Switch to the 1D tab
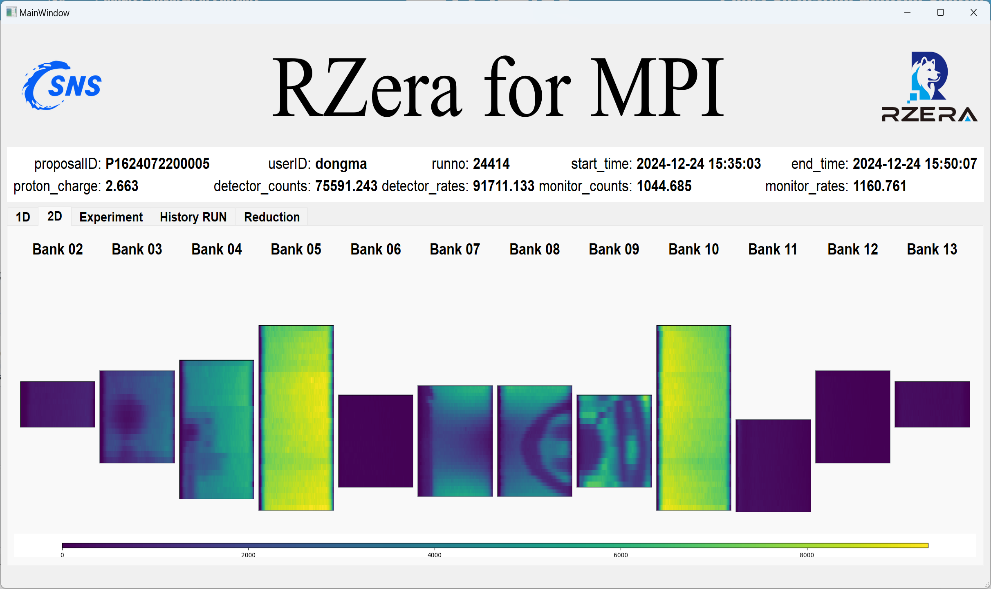This screenshot has width=991, height=589. 22,217
